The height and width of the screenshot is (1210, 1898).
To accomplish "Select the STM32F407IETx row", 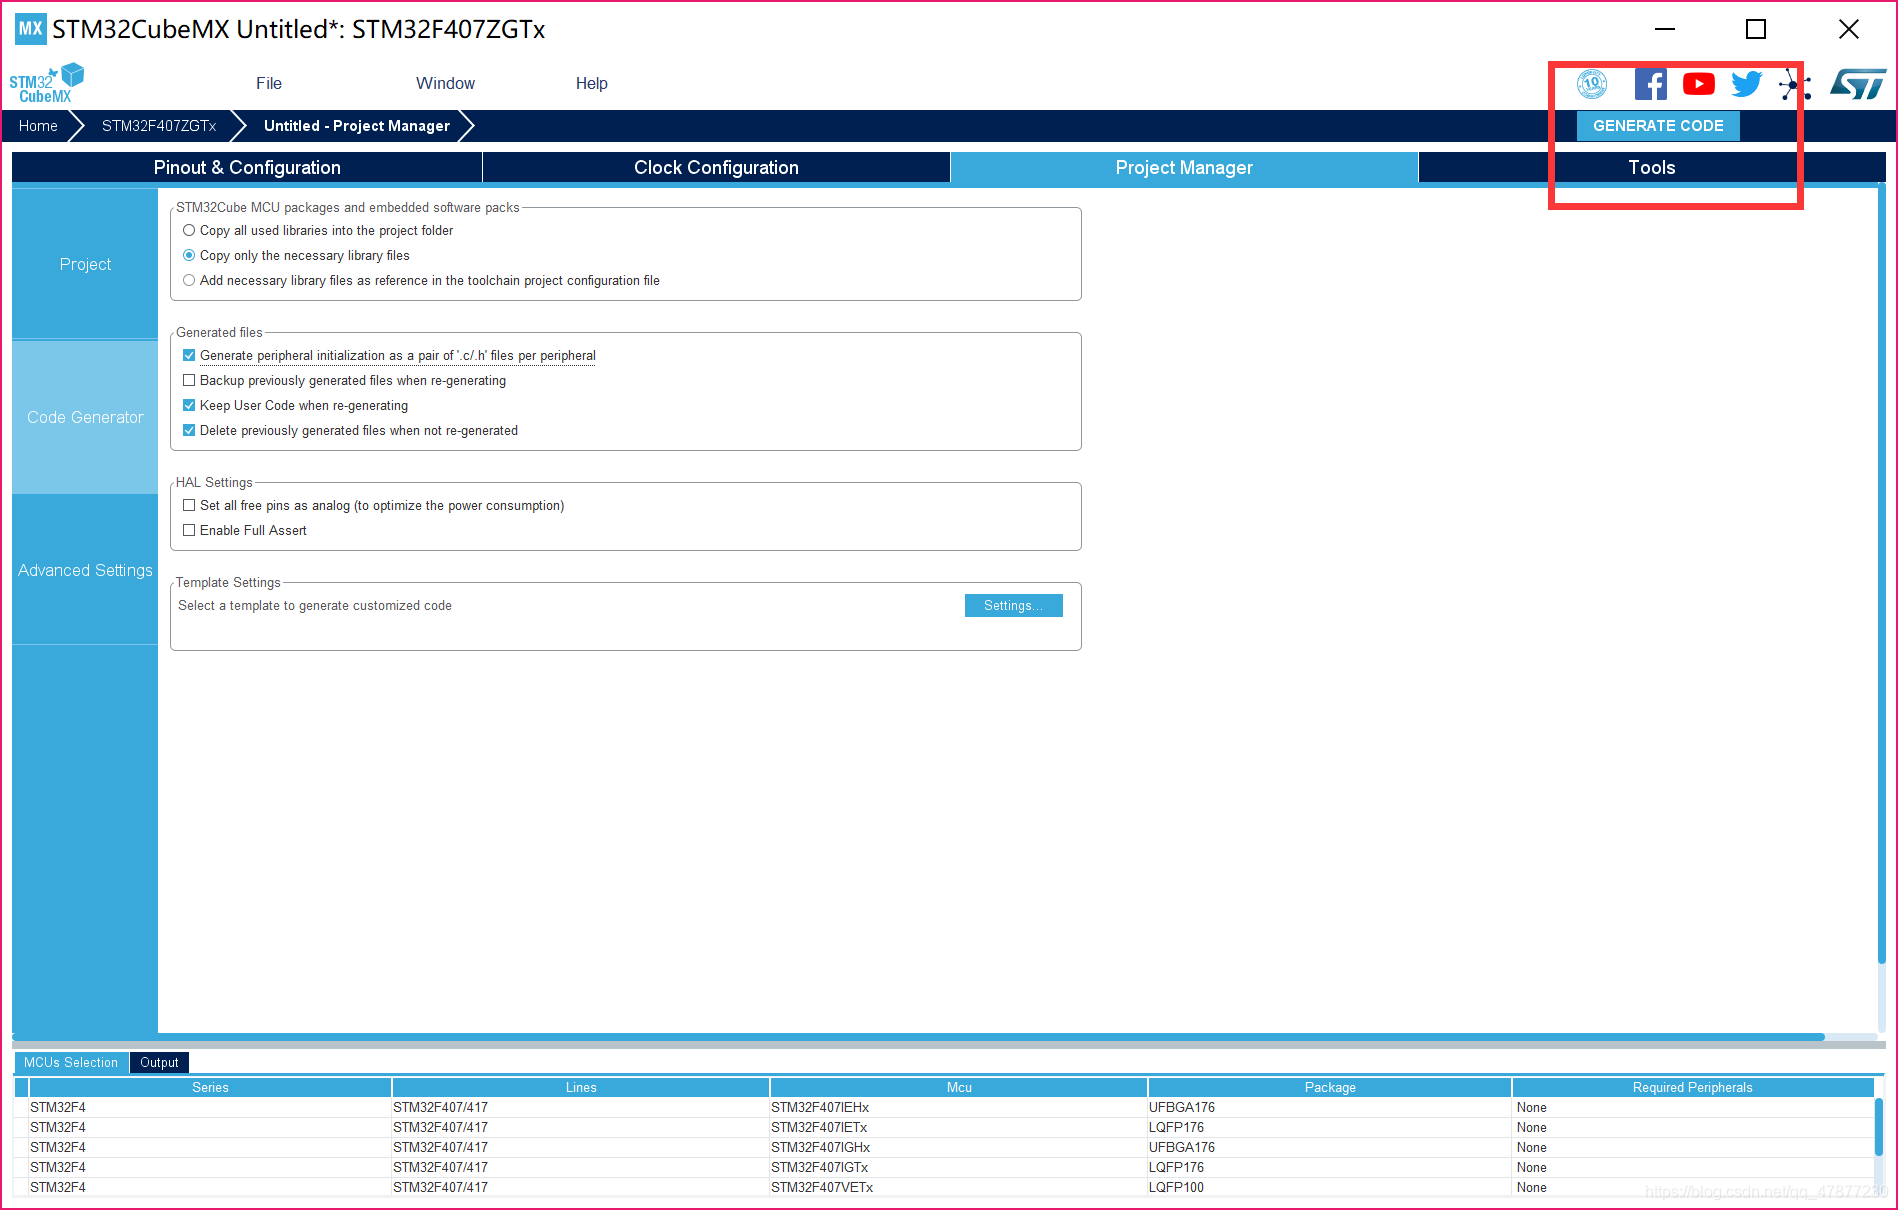I will click(x=943, y=1128).
